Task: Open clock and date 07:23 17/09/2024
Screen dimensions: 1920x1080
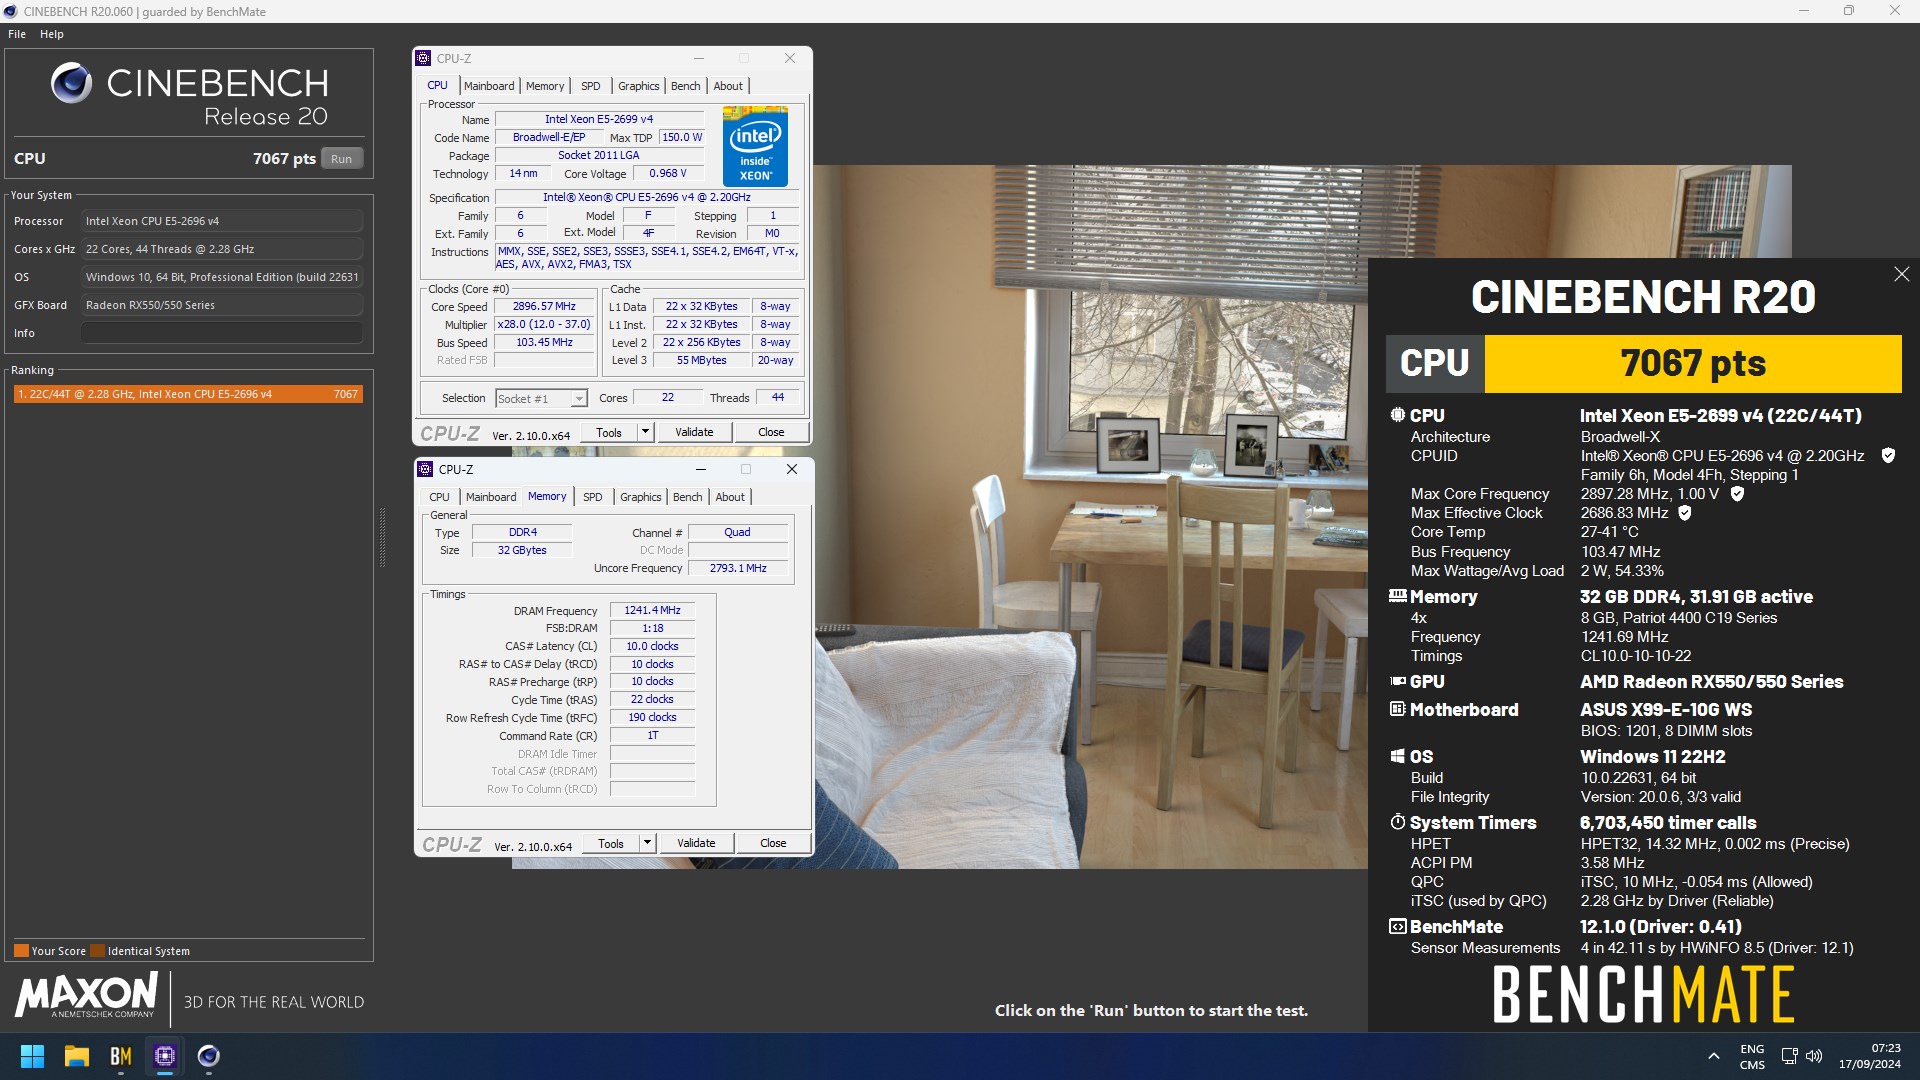Action: click(x=1869, y=1056)
